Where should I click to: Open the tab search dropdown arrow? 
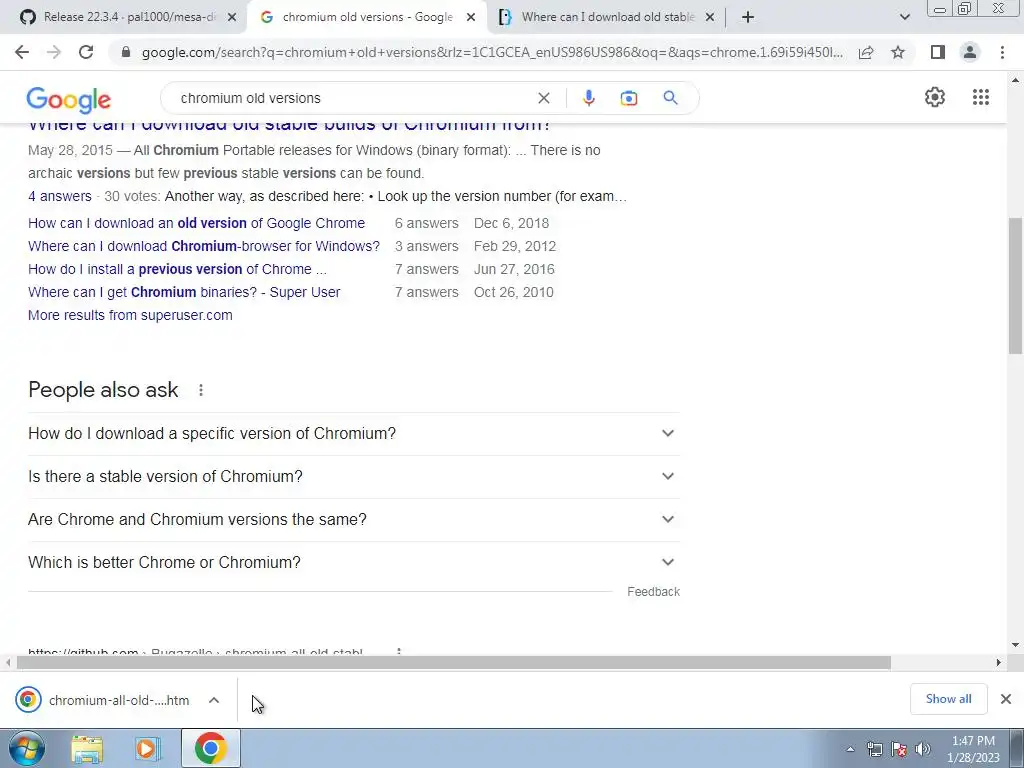point(904,17)
